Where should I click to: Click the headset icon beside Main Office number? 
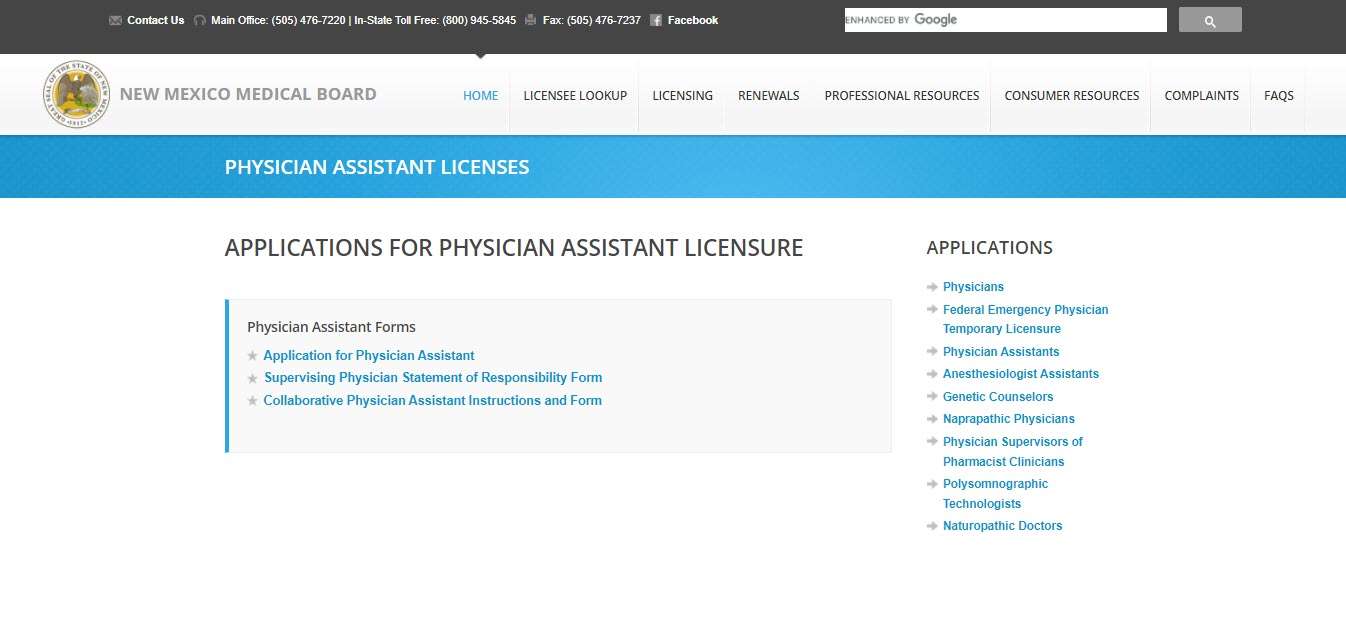199,19
